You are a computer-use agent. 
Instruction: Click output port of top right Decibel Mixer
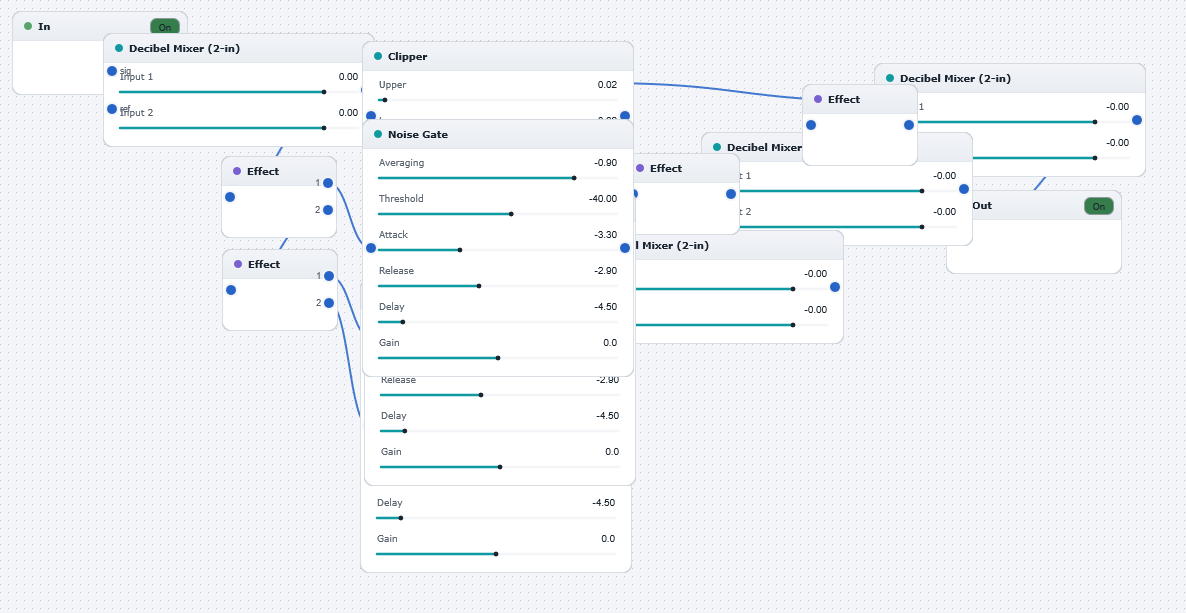(1136, 120)
